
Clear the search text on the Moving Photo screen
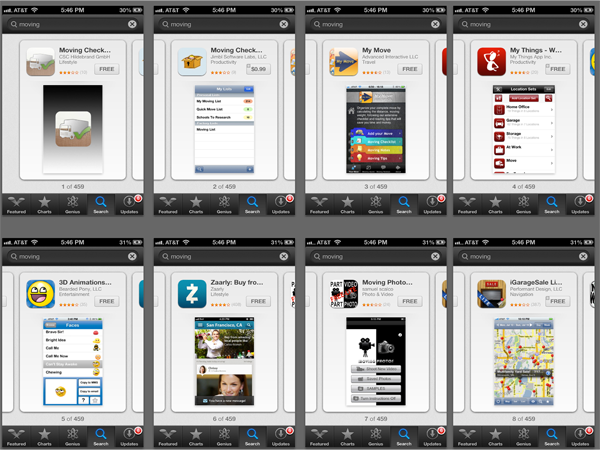tap(435, 256)
